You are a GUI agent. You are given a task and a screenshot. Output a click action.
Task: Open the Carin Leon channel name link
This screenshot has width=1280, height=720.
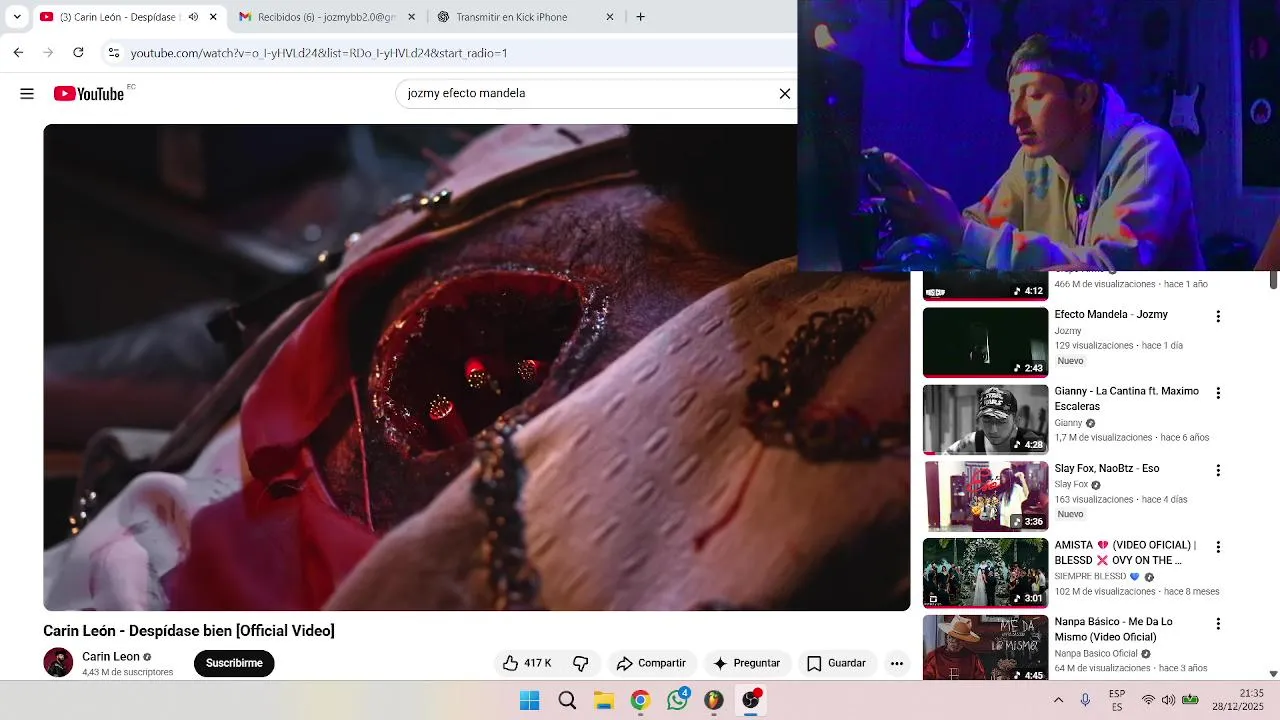(x=111, y=657)
